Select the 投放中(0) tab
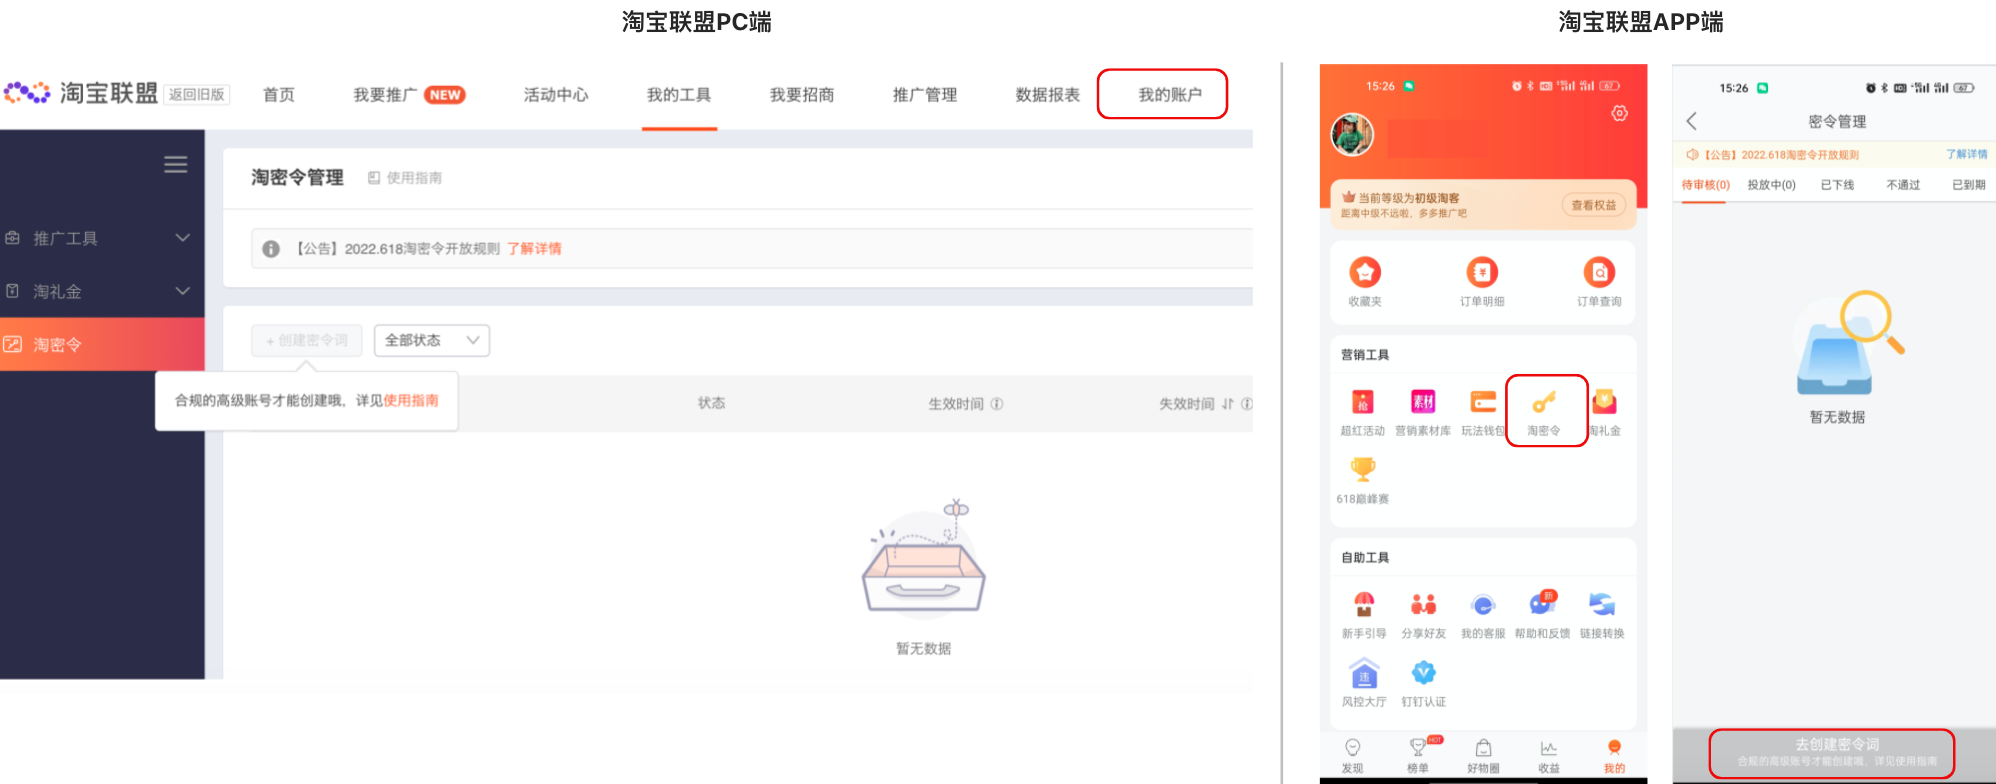 (1771, 185)
